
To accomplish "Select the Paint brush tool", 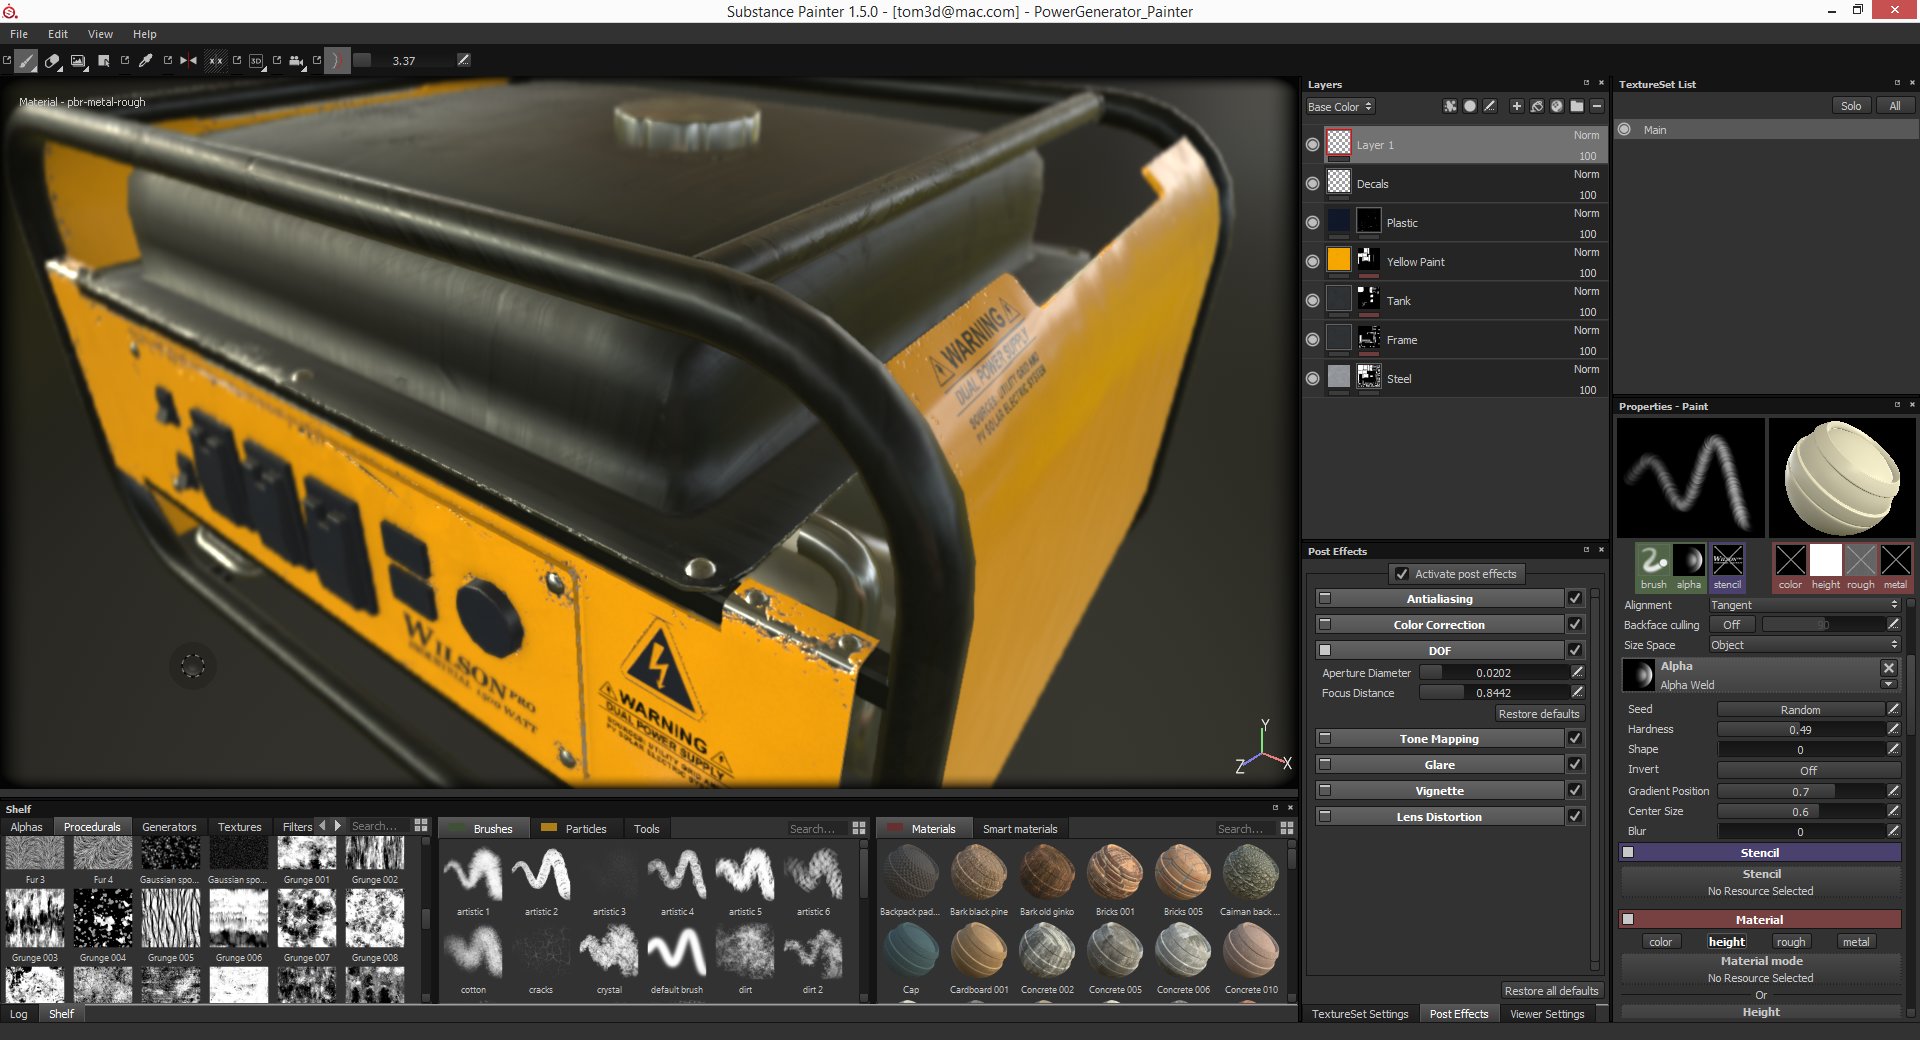I will point(26,61).
